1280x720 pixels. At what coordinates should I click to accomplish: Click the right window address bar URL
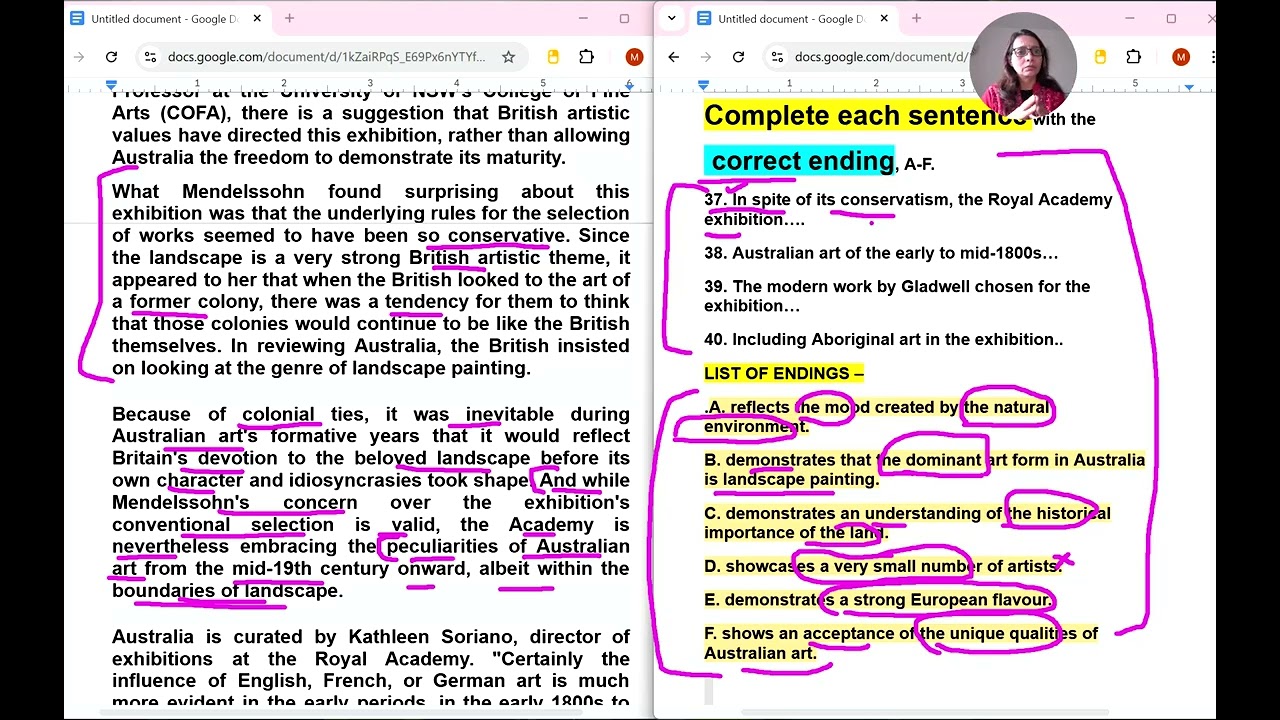coord(882,57)
